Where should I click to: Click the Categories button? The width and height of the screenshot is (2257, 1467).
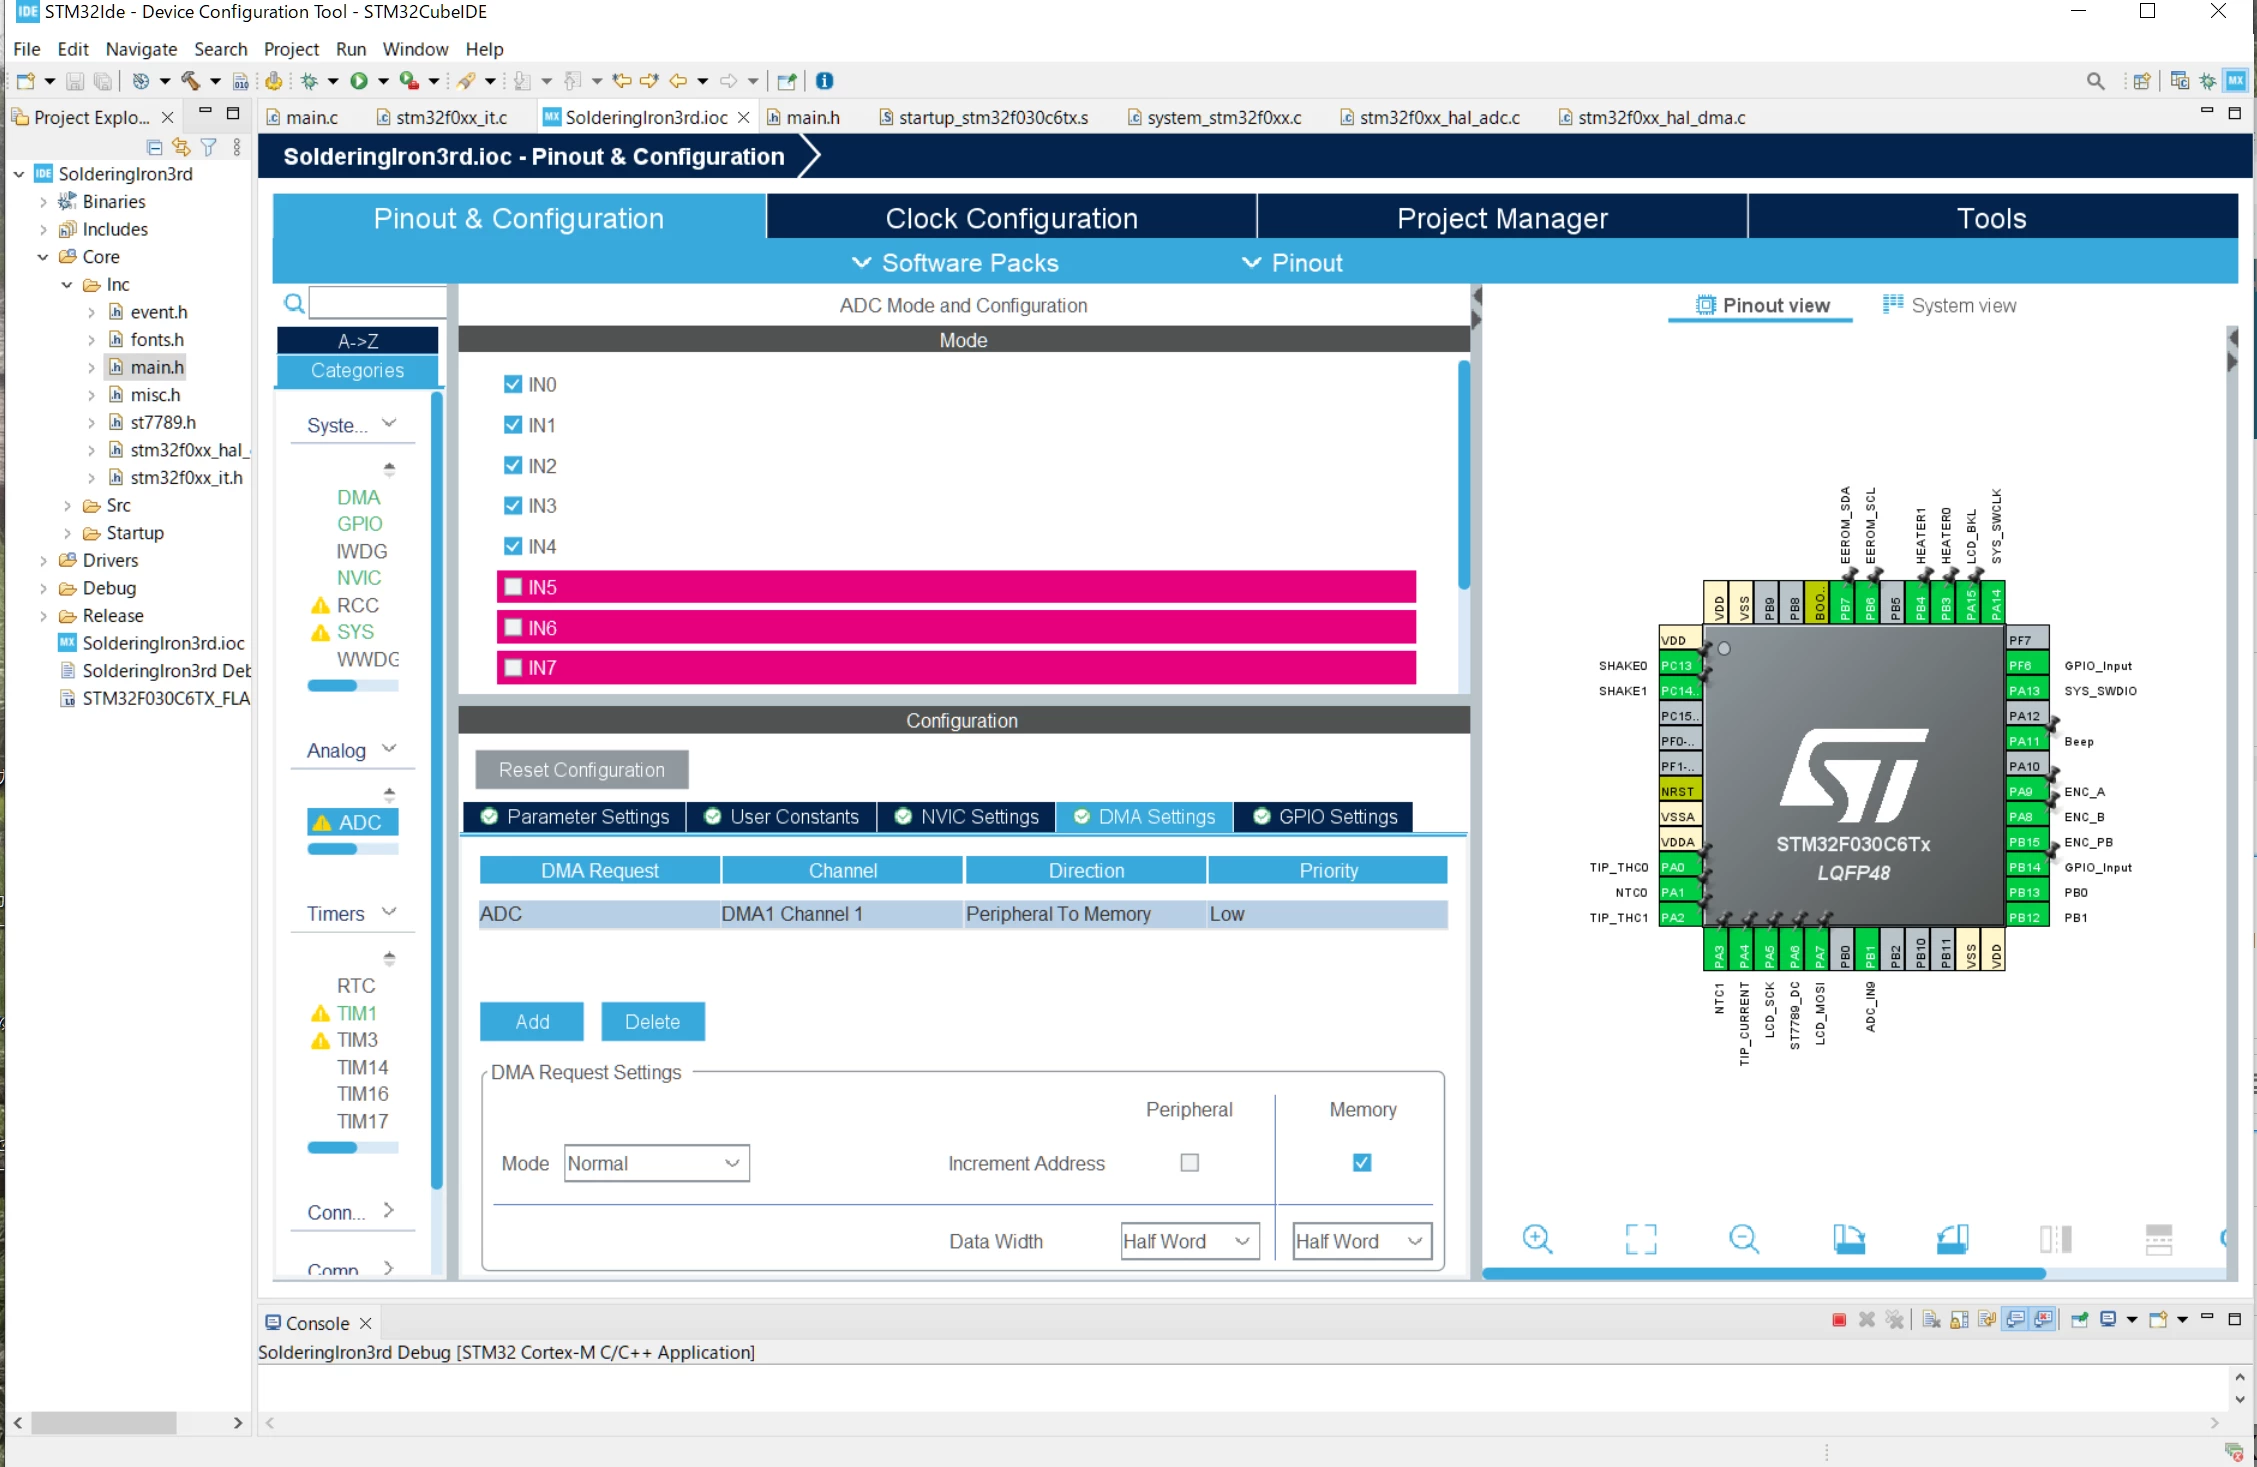click(357, 371)
